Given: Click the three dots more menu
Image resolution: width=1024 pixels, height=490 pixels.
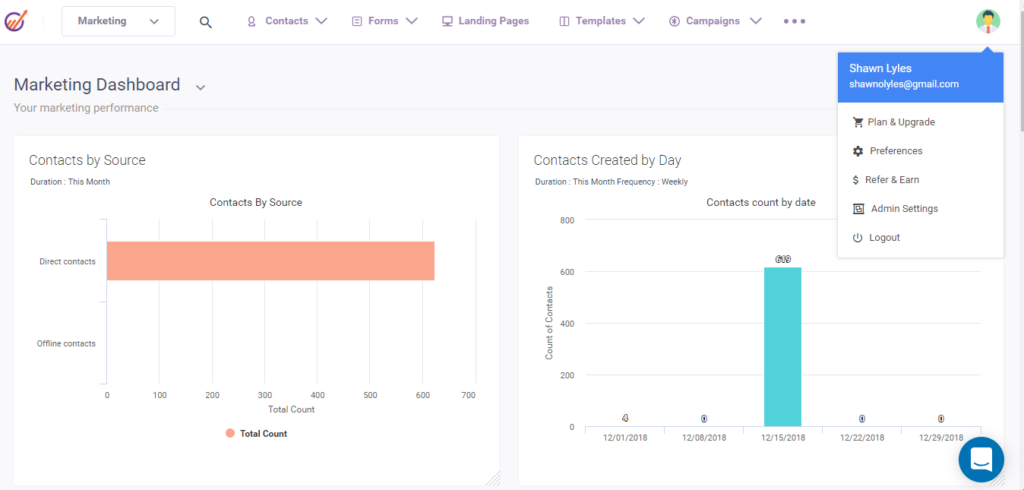Looking at the screenshot, I should [x=794, y=21].
